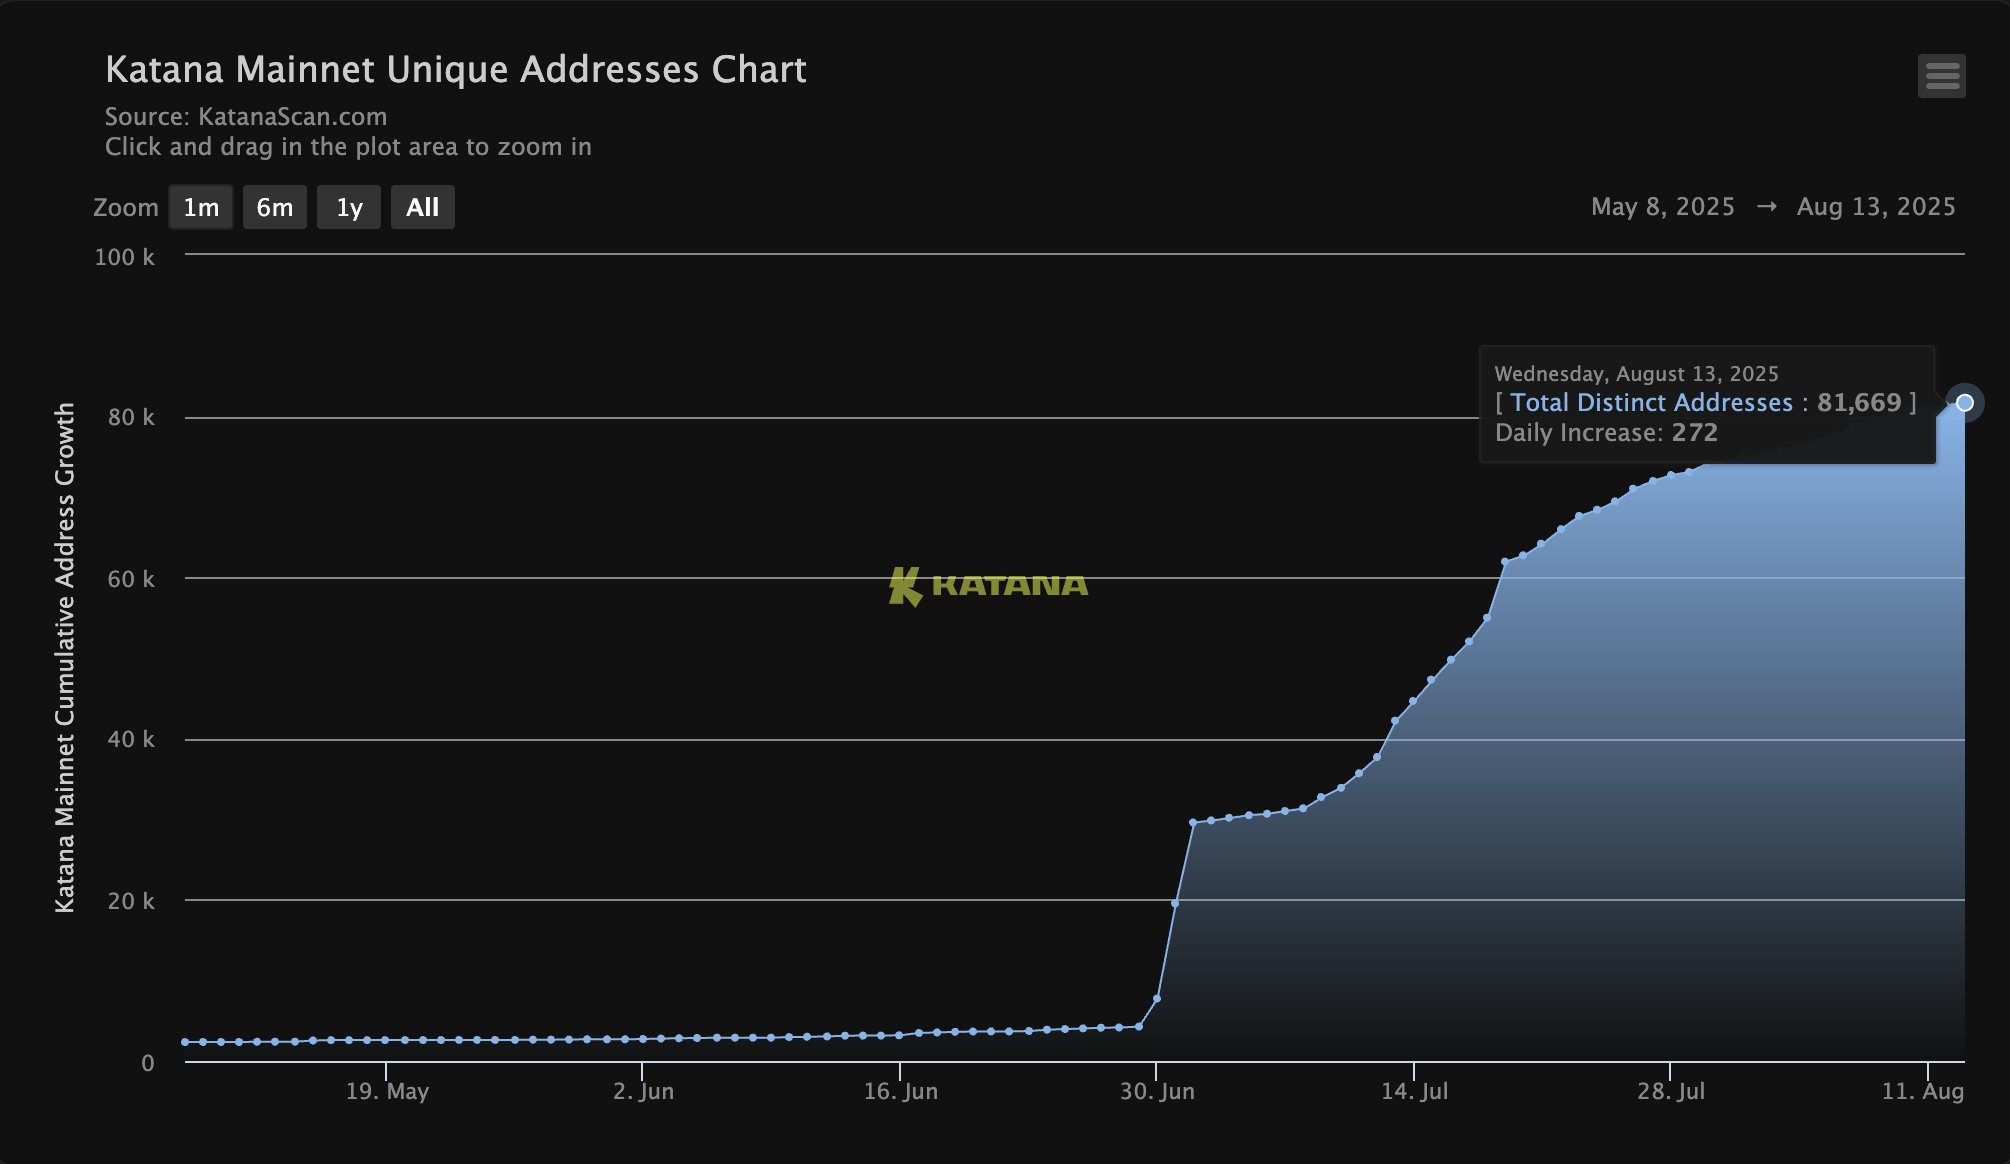Click the Total Distinct Addresses tooltip text
This screenshot has width=2010, height=1164.
[1651, 403]
